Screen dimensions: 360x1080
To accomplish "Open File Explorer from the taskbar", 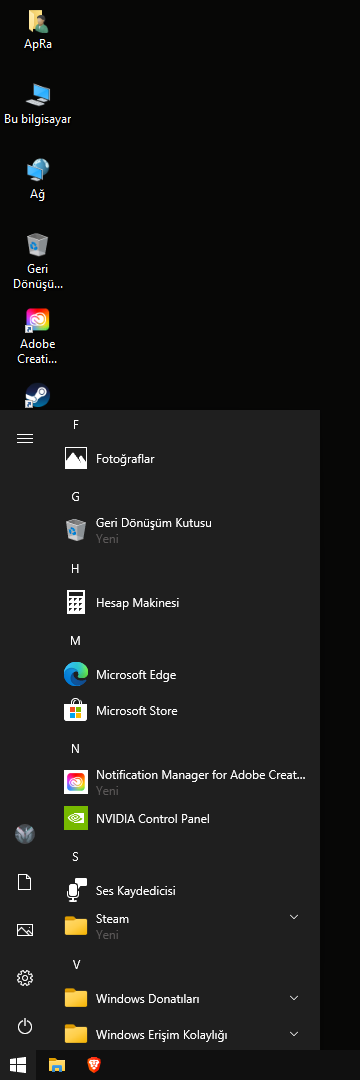I will click(x=57, y=1066).
